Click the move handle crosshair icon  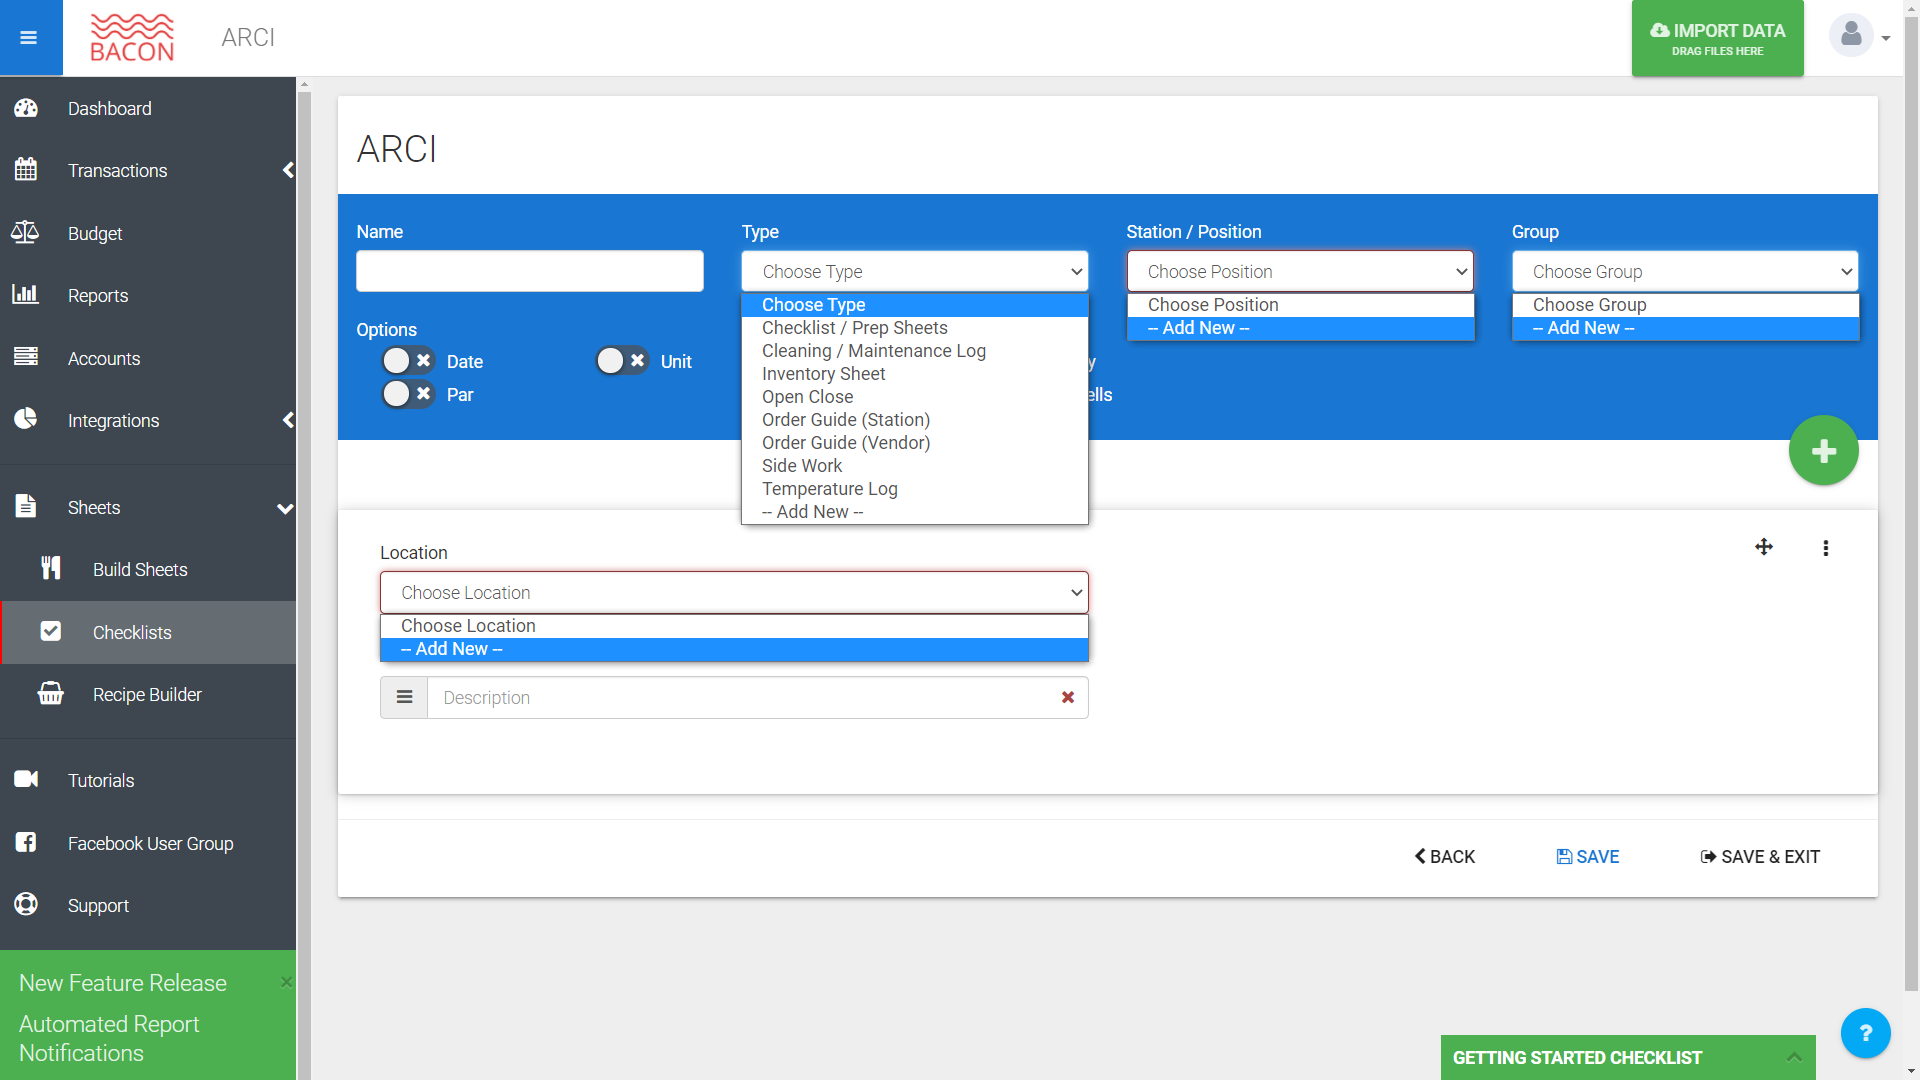coord(1764,547)
